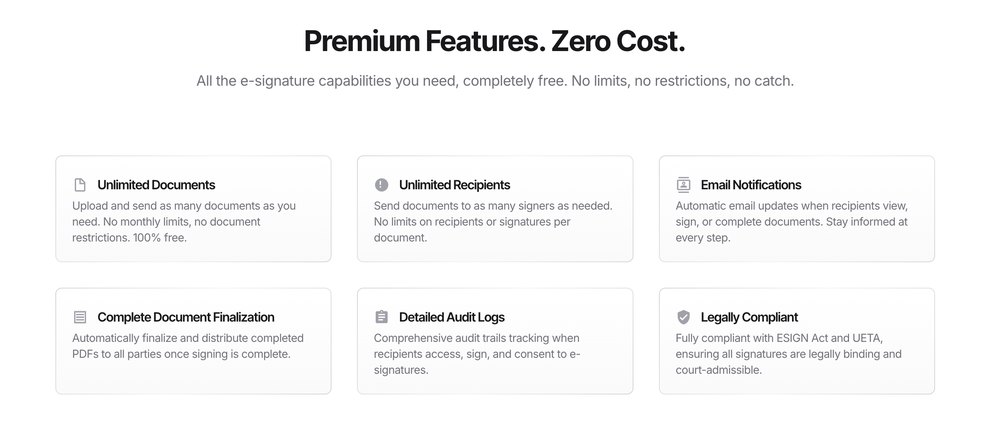The image size is (1000, 428).
Task: Click the Email Notifications heading
Action: 751,185
